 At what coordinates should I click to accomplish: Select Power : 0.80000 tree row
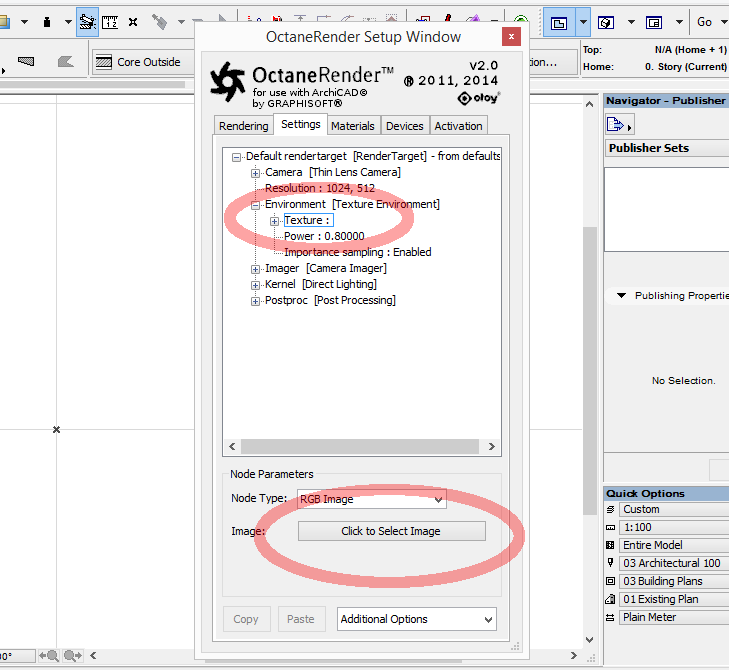coord(324,236)
